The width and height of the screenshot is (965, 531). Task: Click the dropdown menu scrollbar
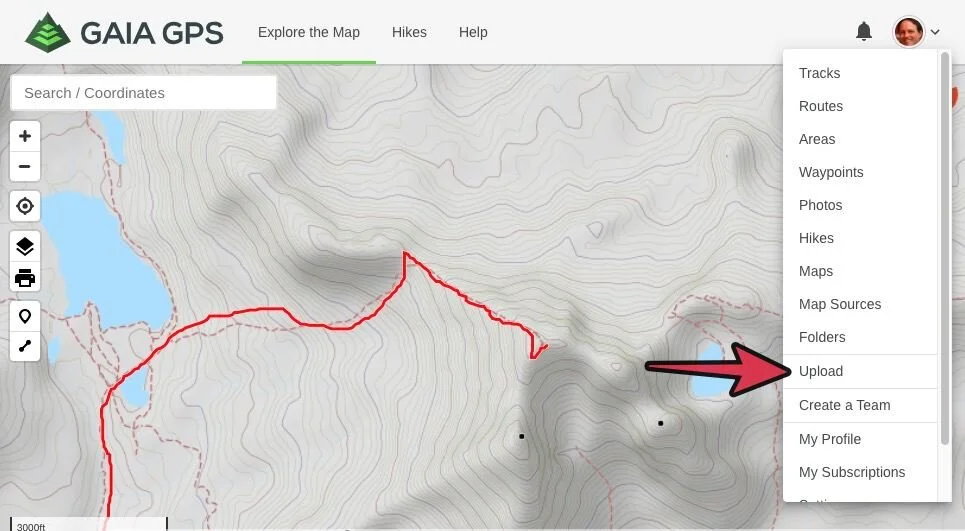tap(945, 248)
